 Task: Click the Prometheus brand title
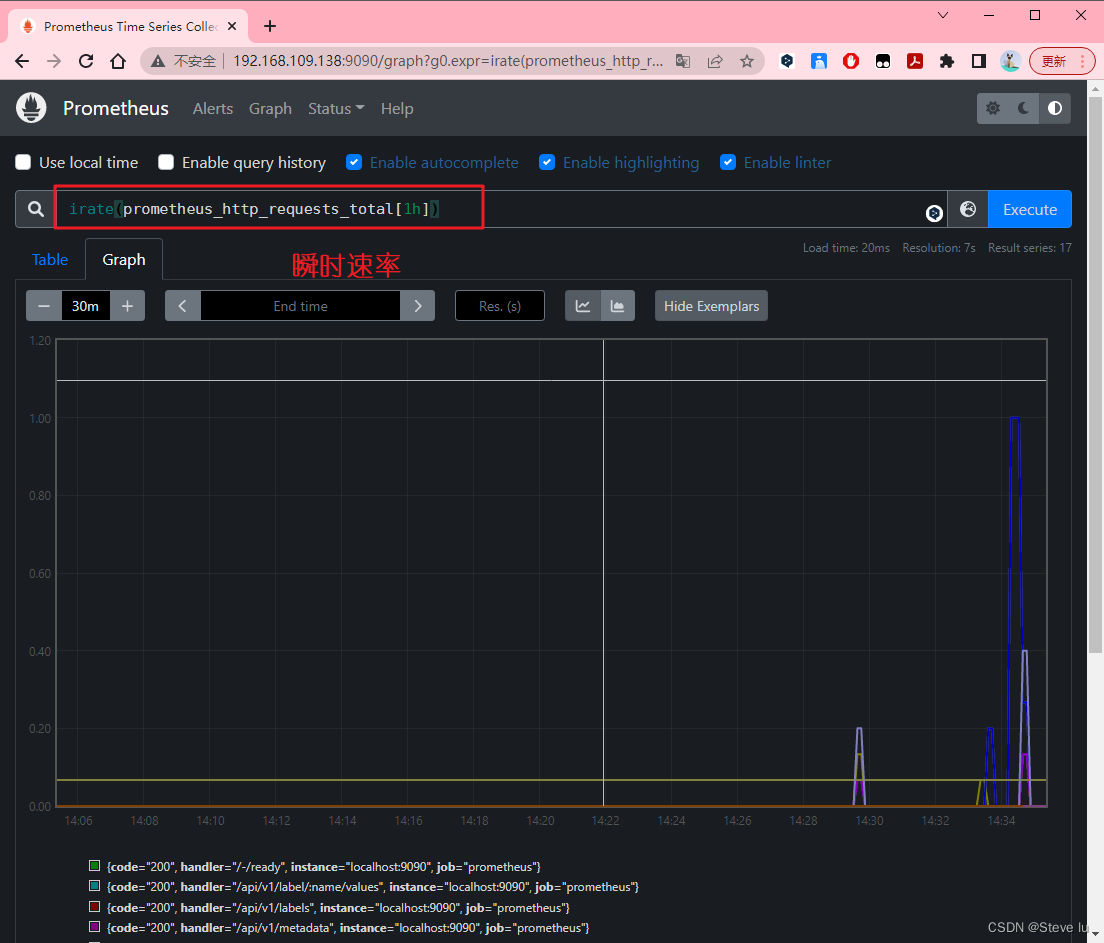[116, 108]
